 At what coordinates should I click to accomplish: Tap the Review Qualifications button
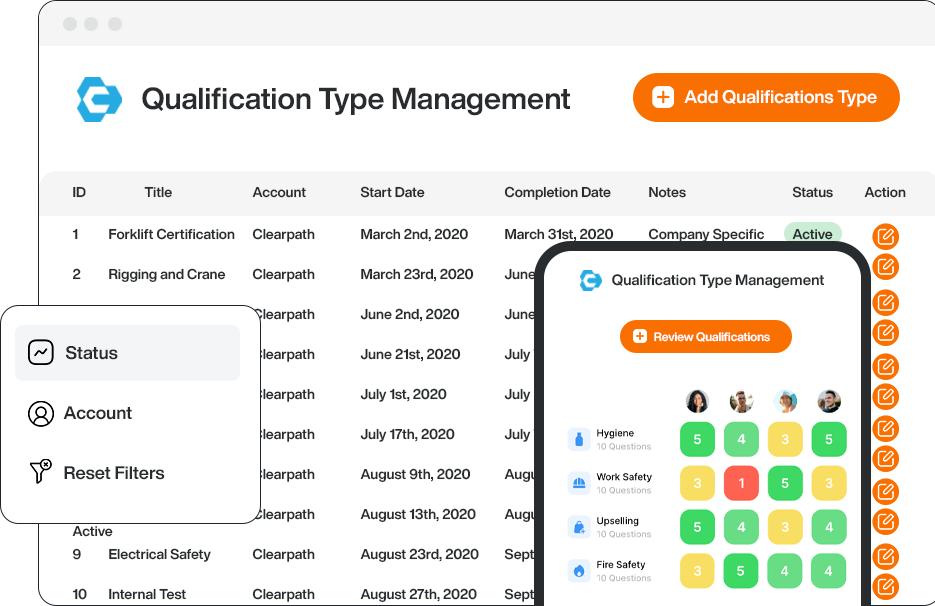point(705,337)
